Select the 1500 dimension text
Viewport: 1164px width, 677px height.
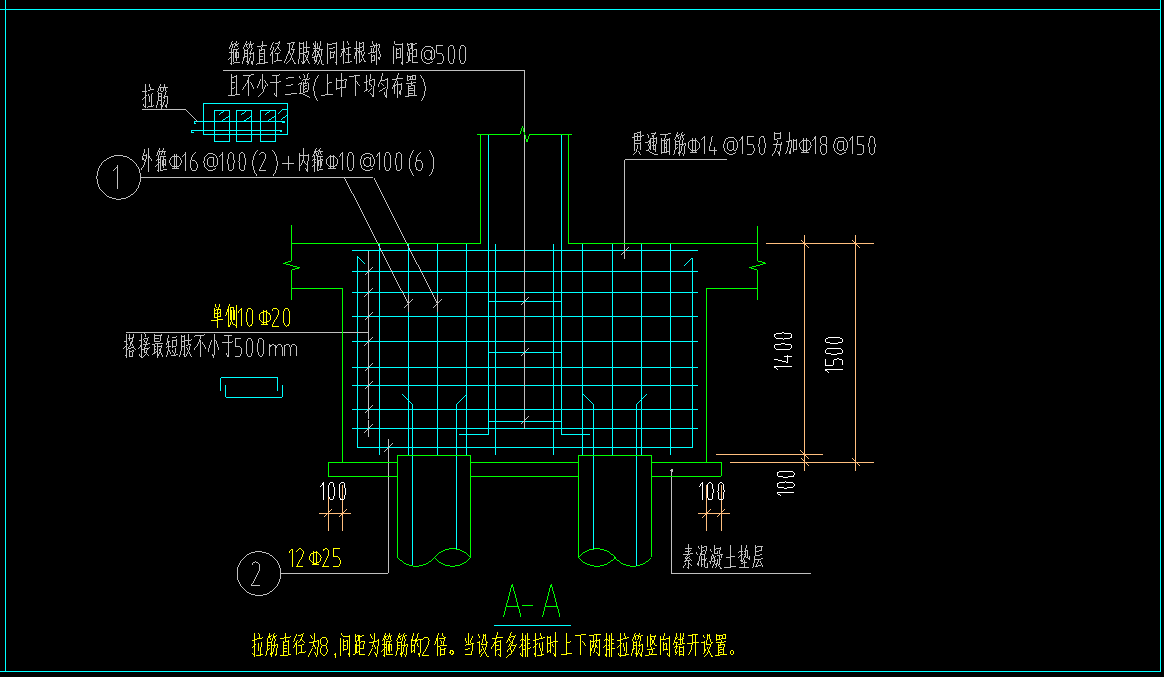pos(834,354)
